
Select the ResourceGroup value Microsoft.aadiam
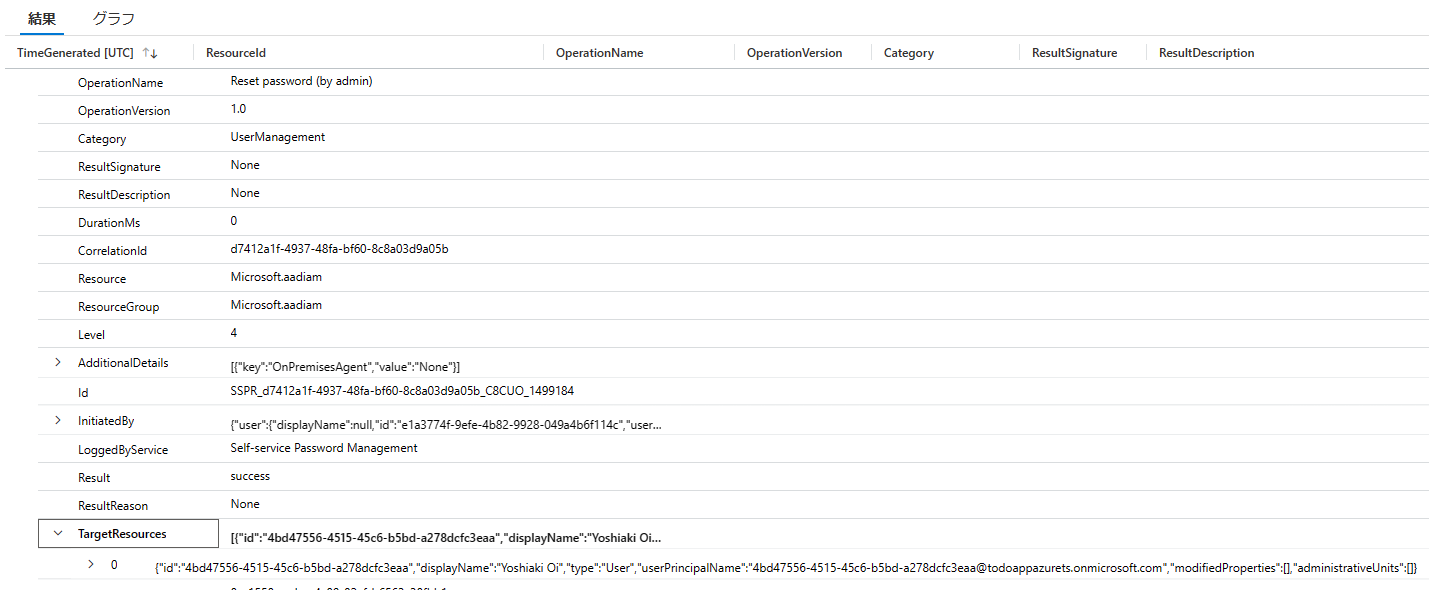coord(276,305)
